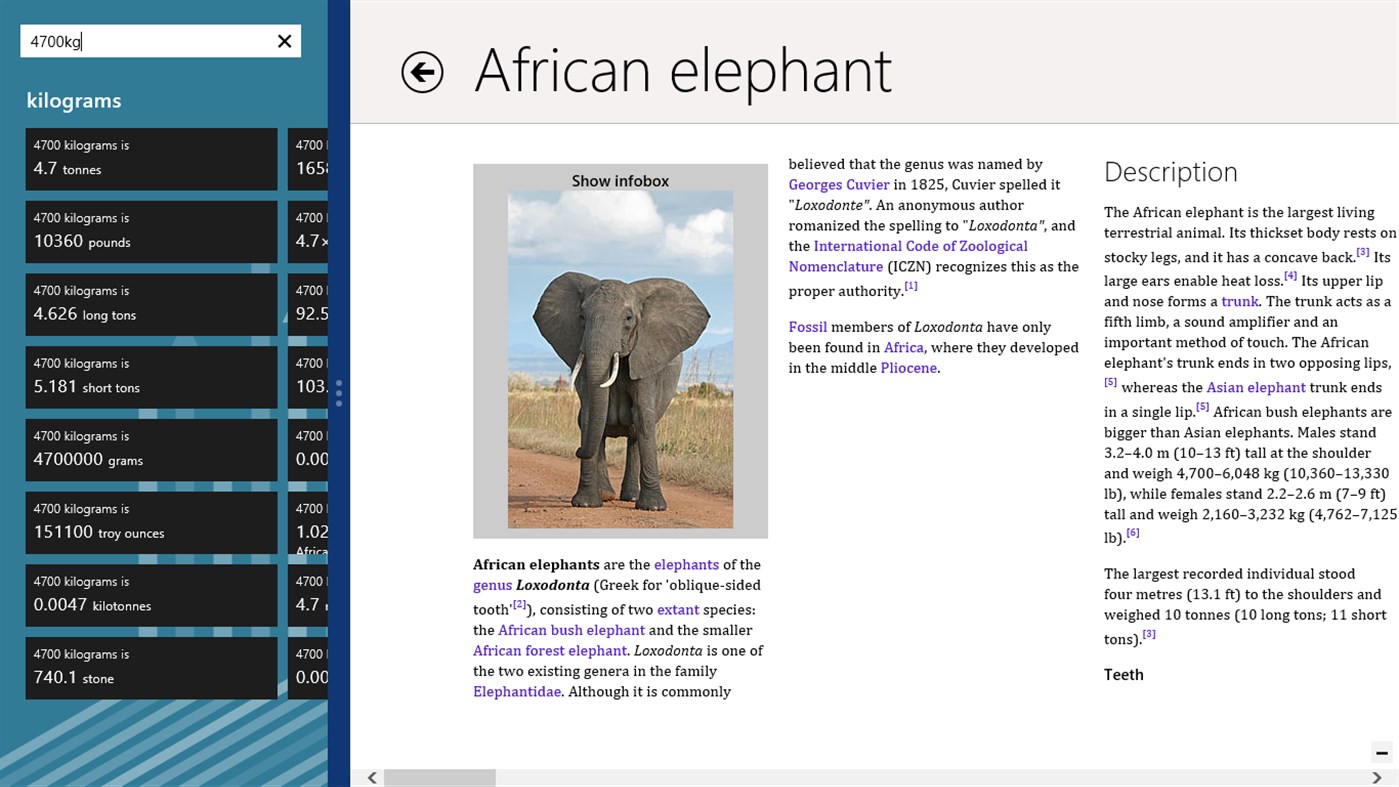
Task: Open the elephant photo thumbnail
Action: pyautogui.click(x=619, y=360)
